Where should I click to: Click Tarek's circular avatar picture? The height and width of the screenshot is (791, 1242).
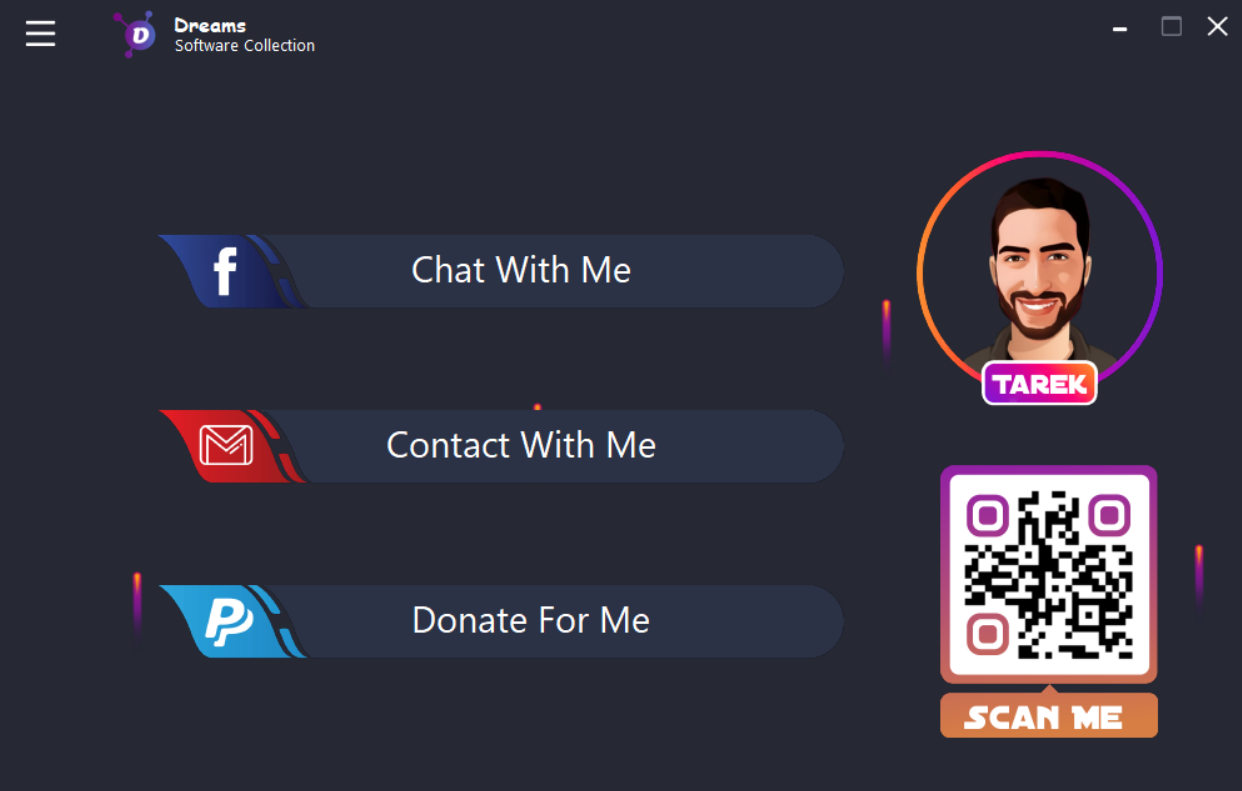pyautogui.click(x=1040, y=273)
